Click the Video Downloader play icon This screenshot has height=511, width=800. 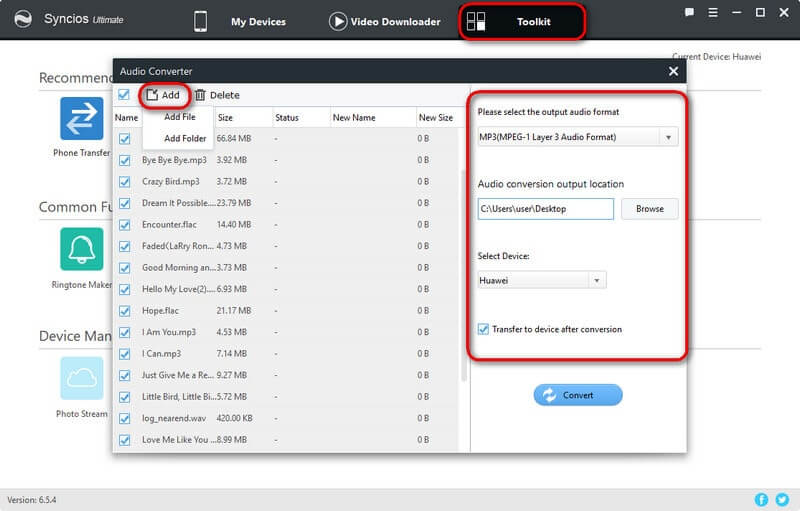tap(338, 21)
